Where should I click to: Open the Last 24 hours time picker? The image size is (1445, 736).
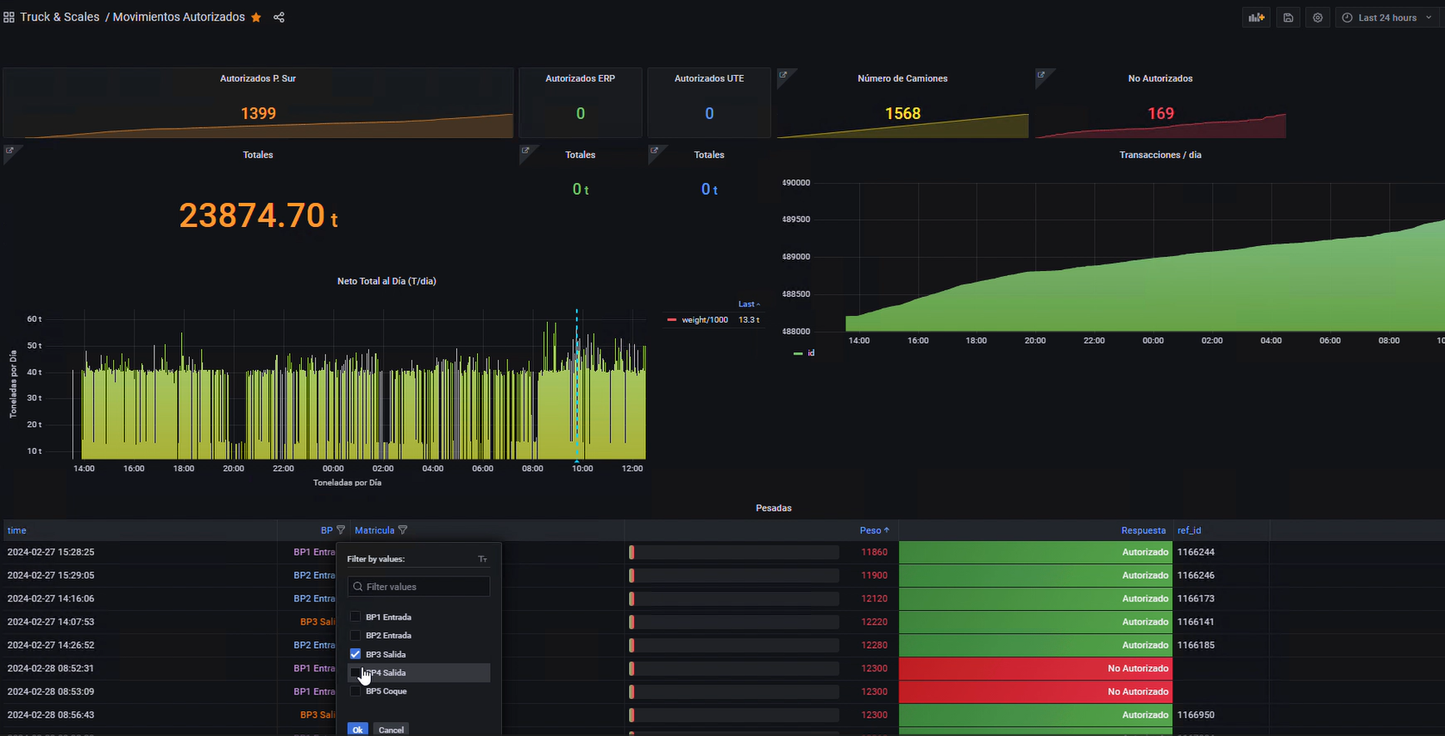[x=1388, y=18]
